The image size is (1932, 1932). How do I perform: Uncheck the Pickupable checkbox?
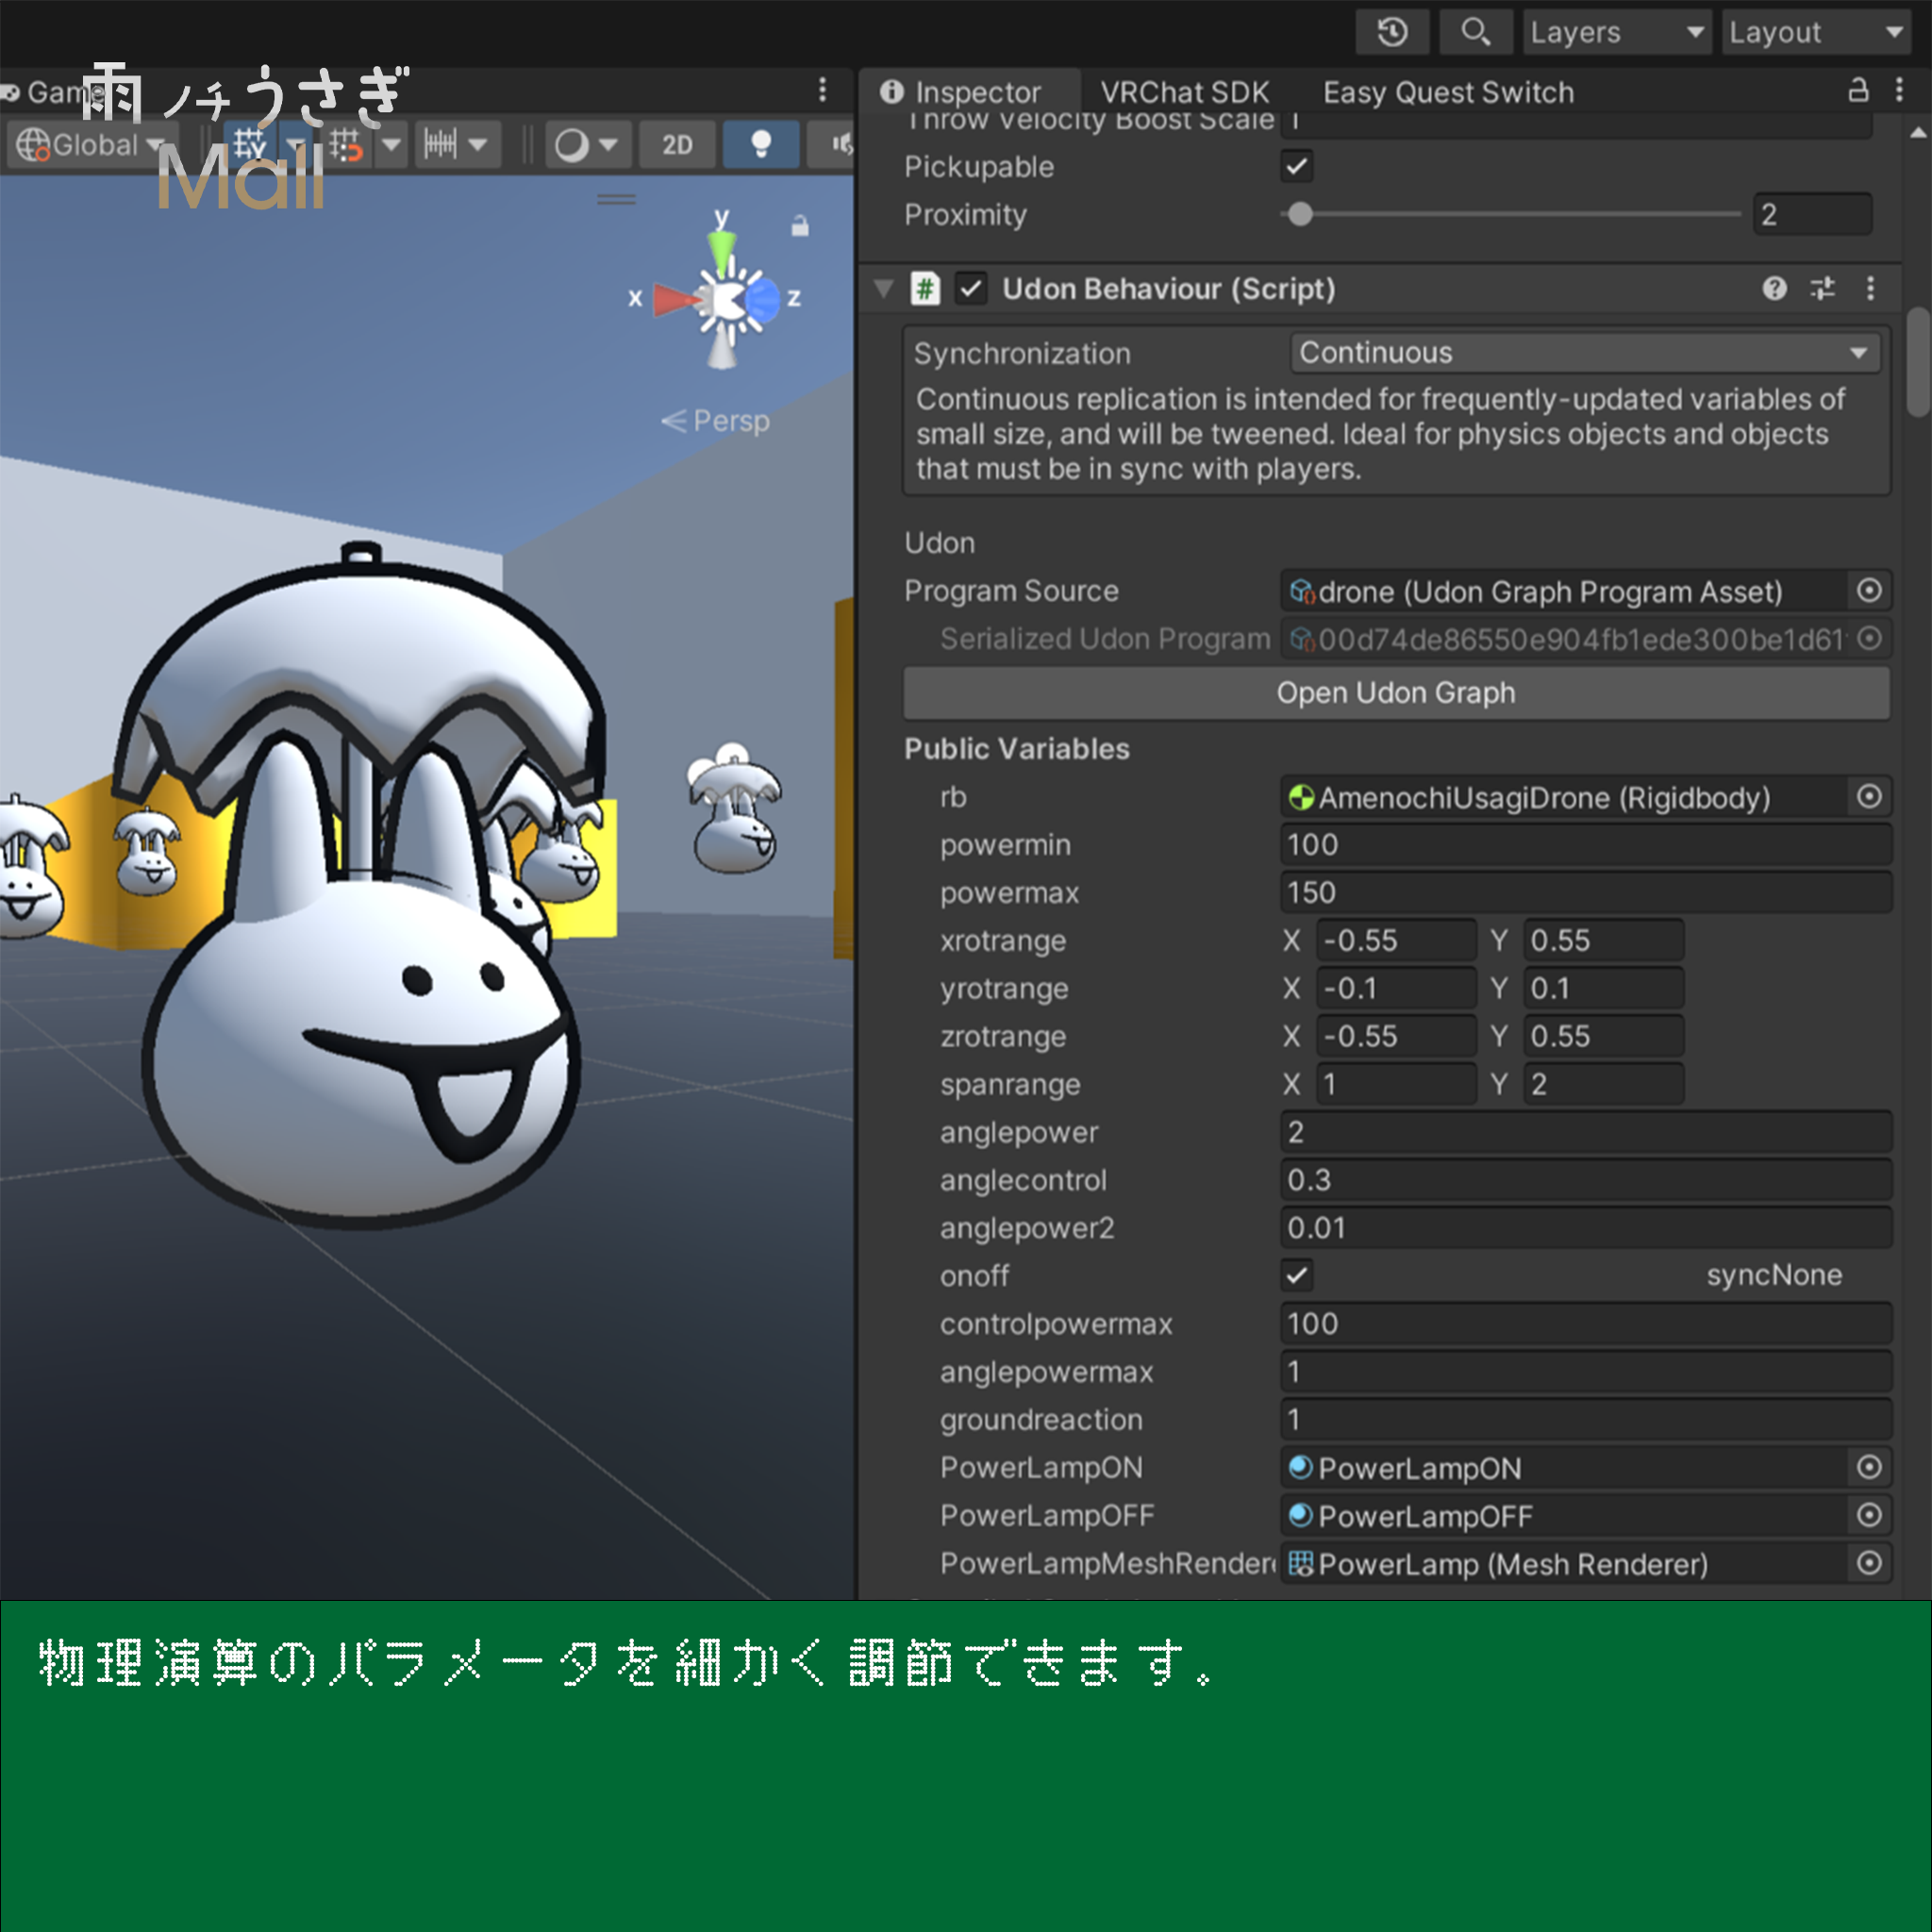[x=1297, y=166]
